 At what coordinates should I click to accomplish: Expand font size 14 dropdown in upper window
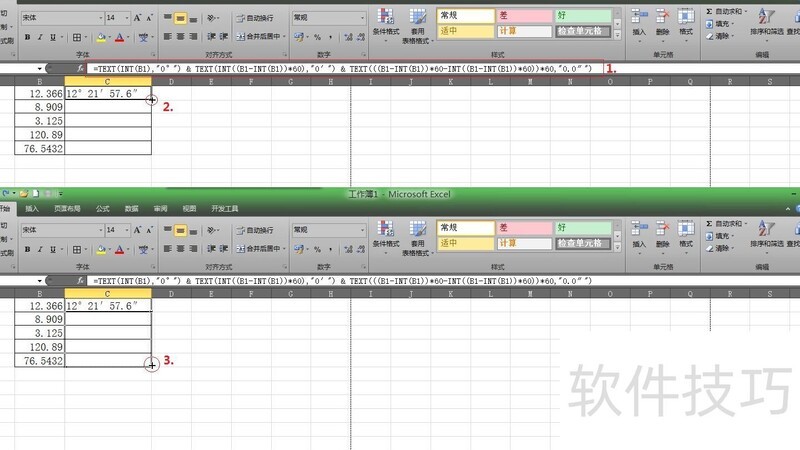click(x=125, y=18)
